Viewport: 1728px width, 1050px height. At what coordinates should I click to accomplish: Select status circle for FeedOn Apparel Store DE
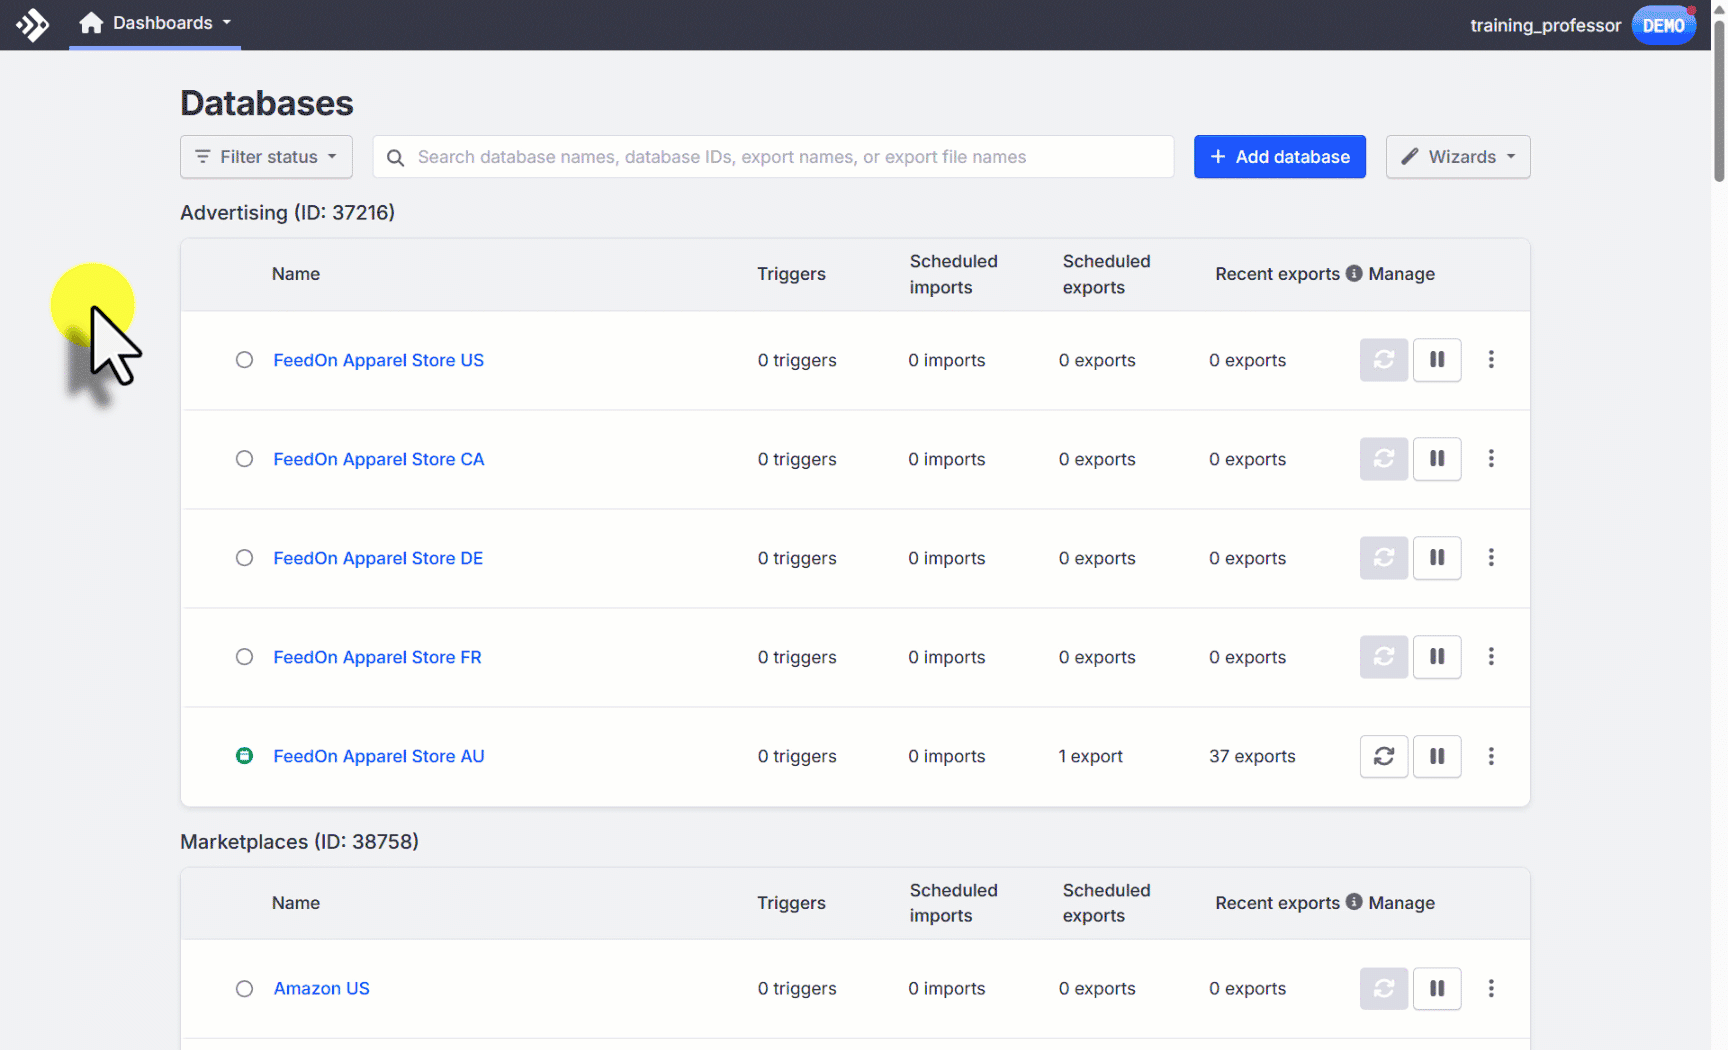pos(244,558)
